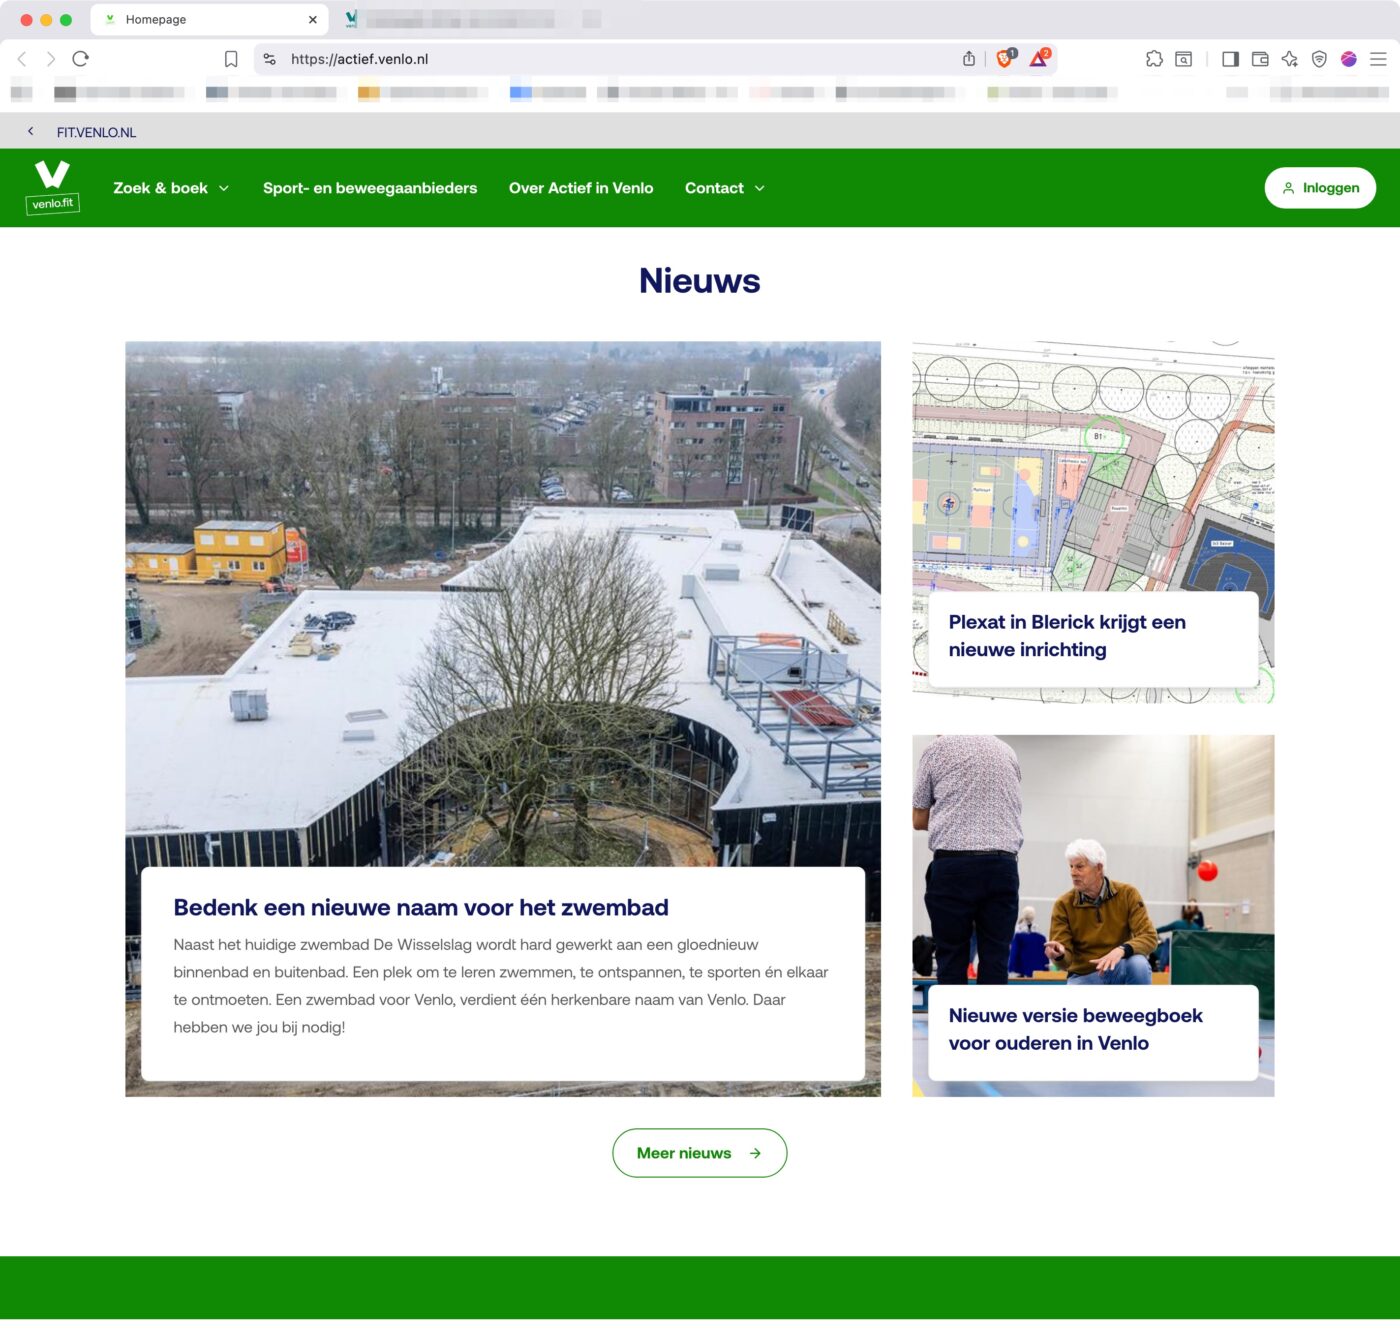Bookmark this page with bookmark icon
Viewport: 1400px width, 1335px height.
point(231,59)
